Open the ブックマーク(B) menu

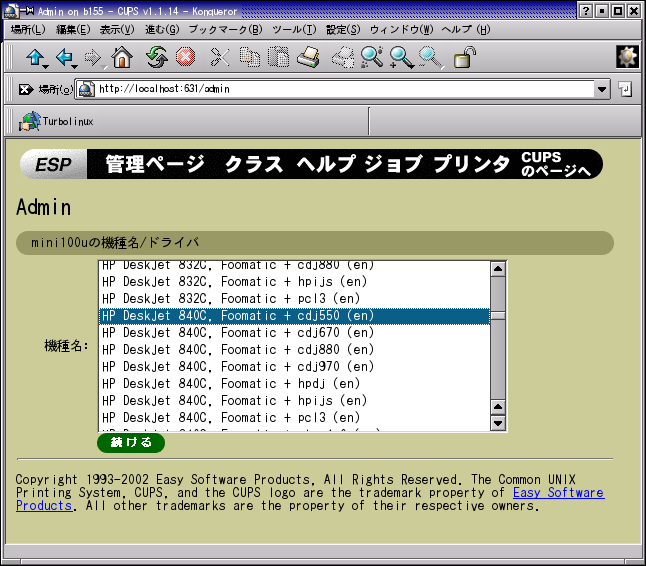(x=225, y=30)
